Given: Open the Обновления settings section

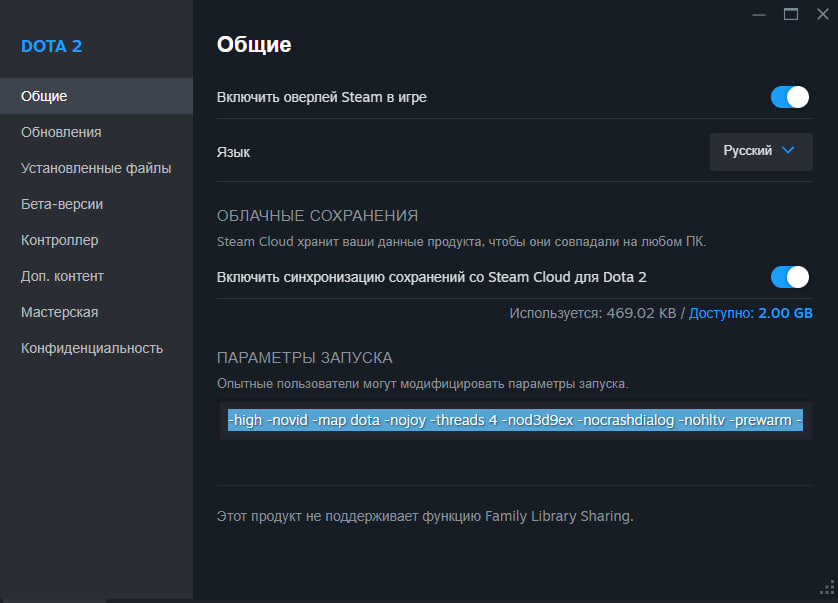Looking at the screenshot, I should pos(61,132).
